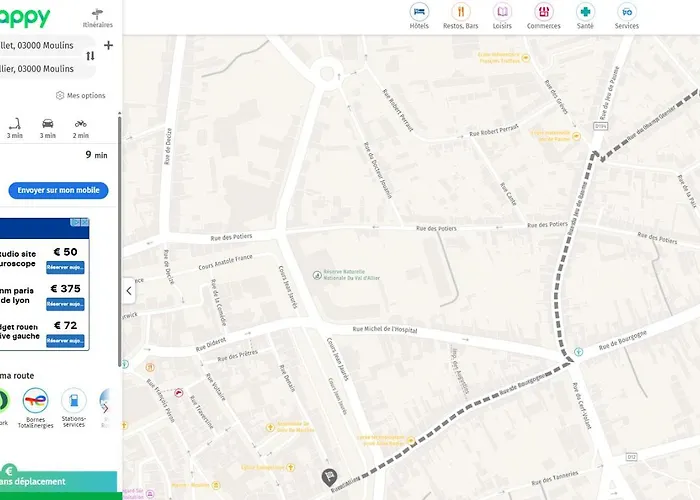Open the Services category
The height and width of the screenshot is (500, 700).
pos(626,12)
